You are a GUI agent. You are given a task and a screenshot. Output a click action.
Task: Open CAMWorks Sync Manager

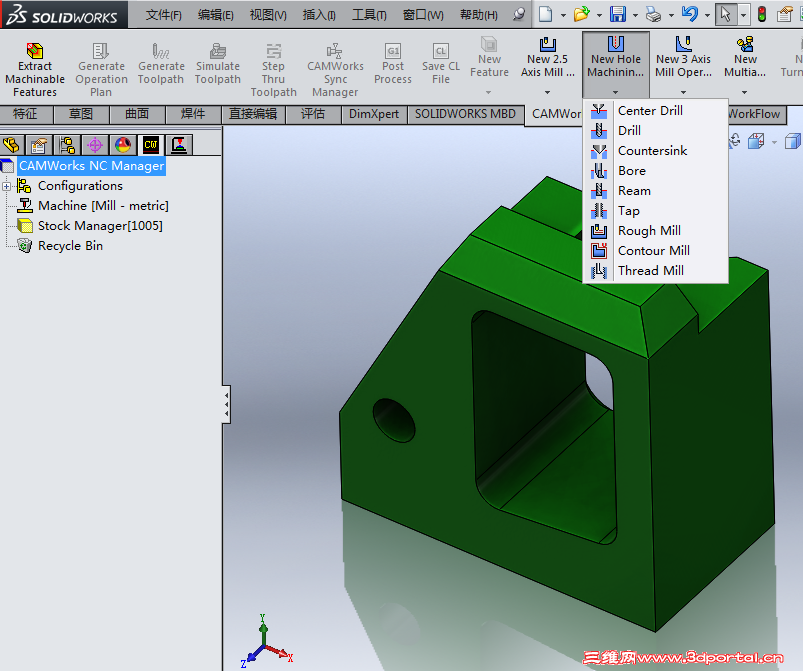335,70
